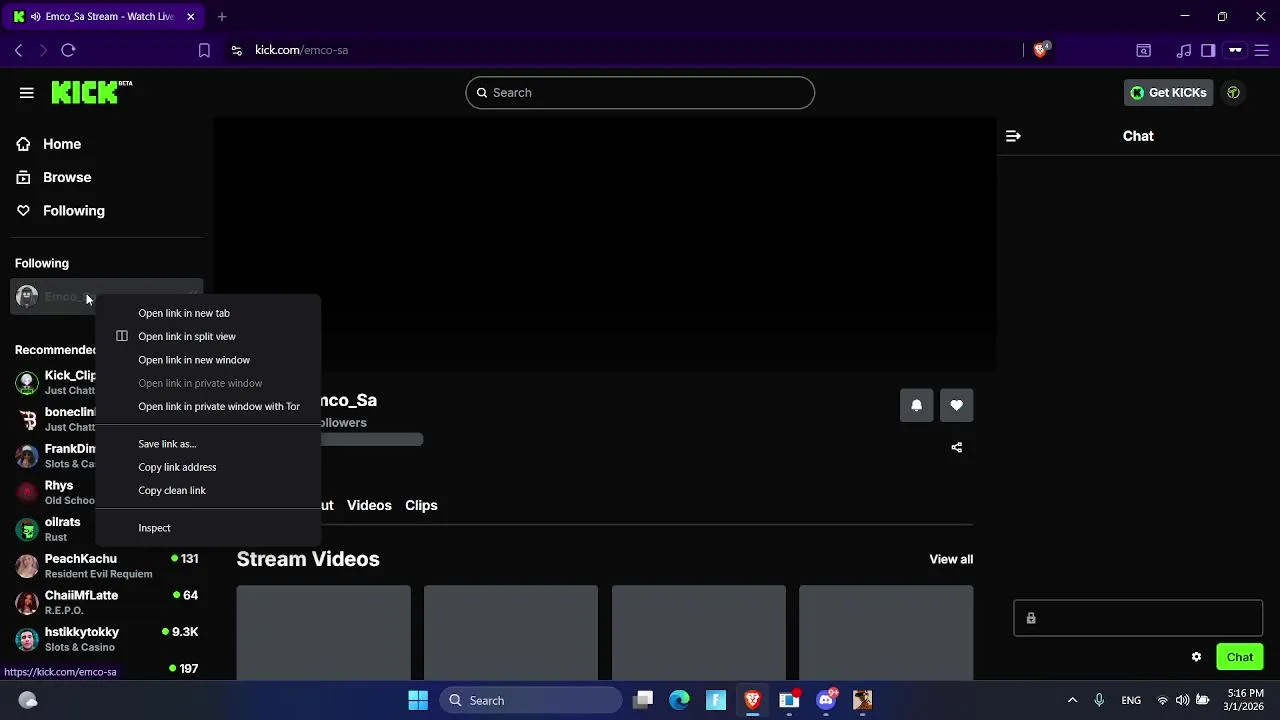Reload the page
The height and width of the screenshot is (720, 1280).
(68, 50)
